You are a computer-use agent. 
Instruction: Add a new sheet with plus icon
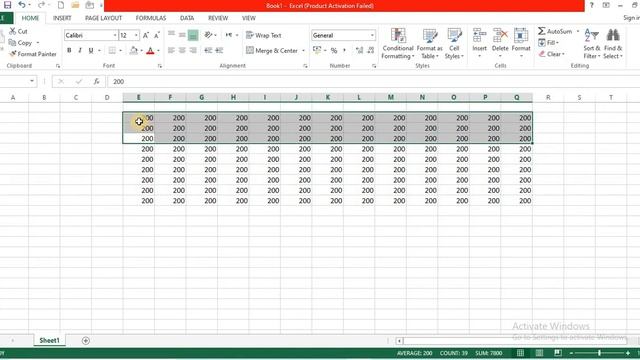point(86,340)
